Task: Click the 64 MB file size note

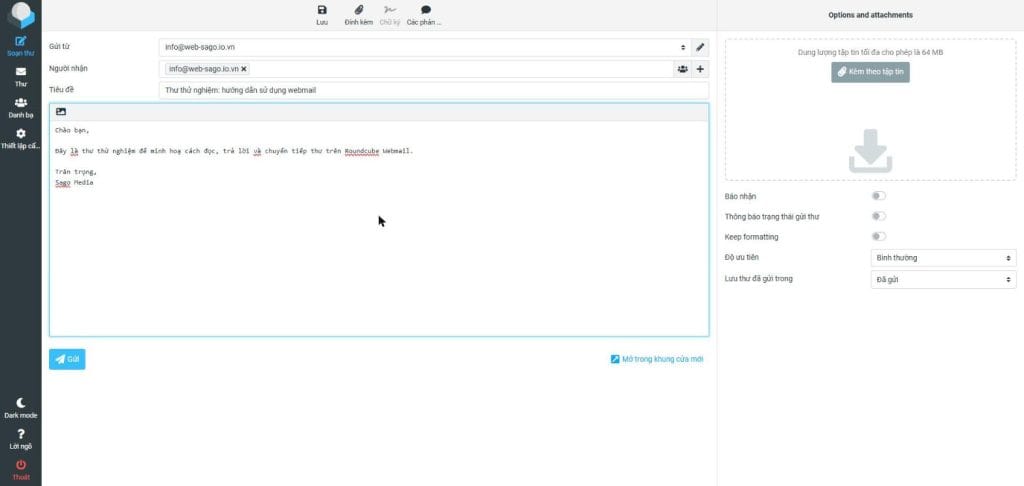Action: pyautogui.click(x=870, y=52)
